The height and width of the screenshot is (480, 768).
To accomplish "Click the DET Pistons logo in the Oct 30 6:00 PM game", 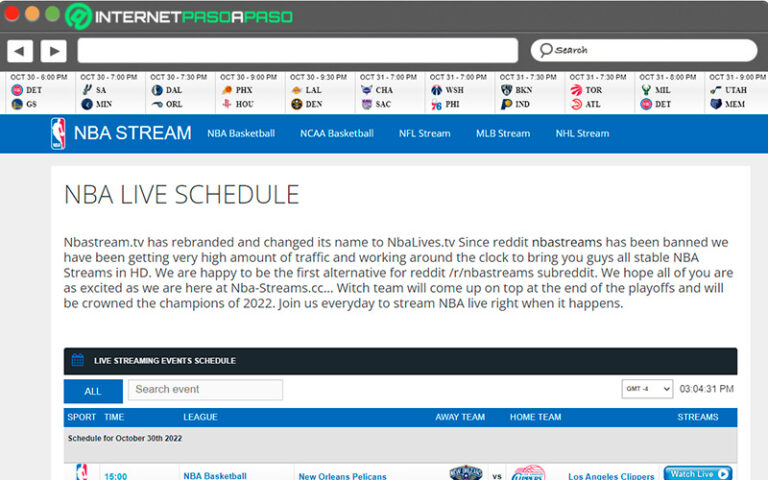I will [x=17, y=90].
